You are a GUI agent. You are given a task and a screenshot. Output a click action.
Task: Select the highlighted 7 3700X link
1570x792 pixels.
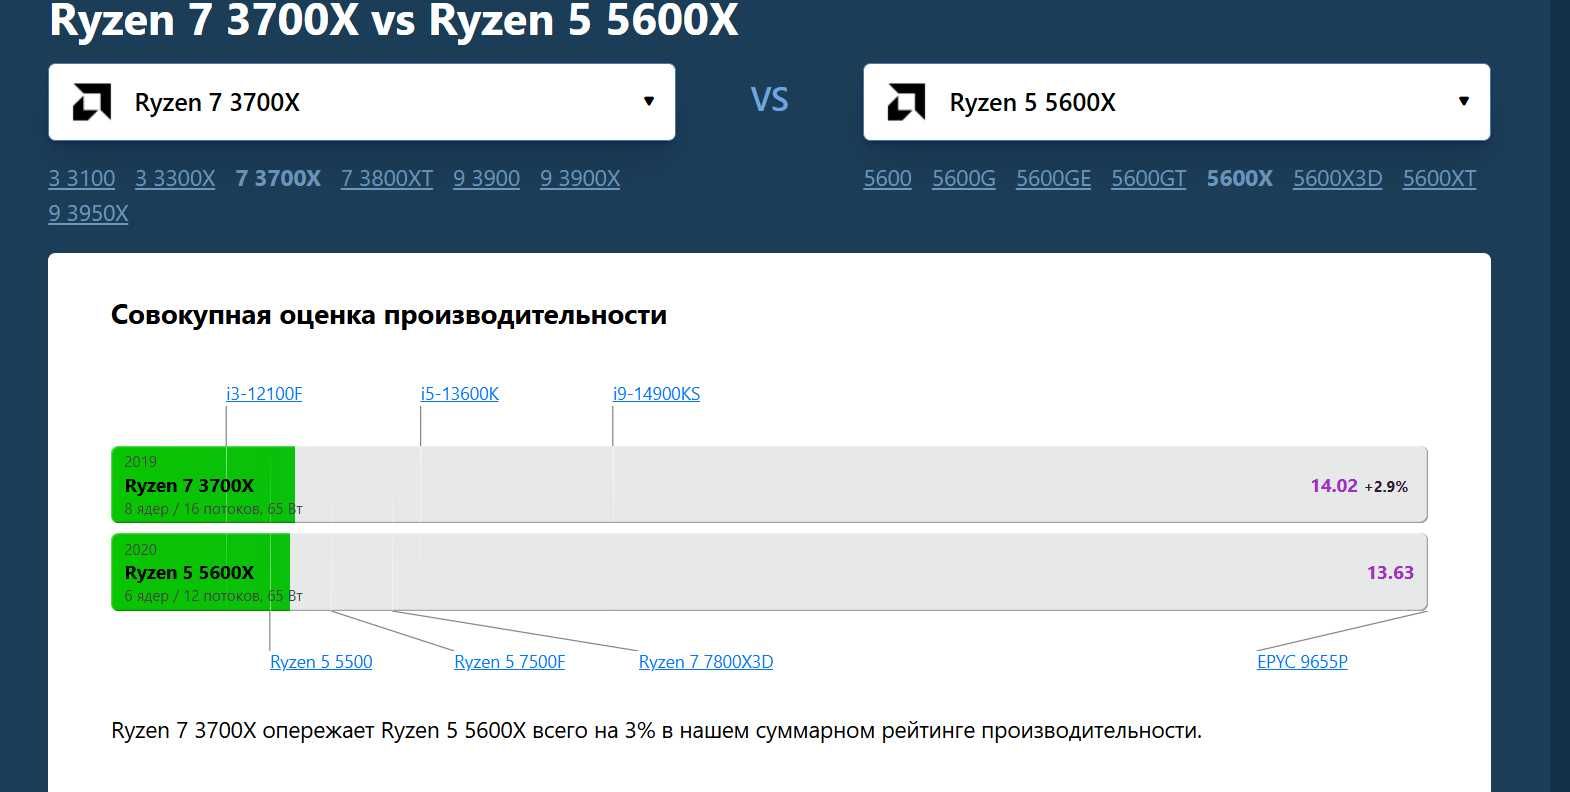click(278, 178)
